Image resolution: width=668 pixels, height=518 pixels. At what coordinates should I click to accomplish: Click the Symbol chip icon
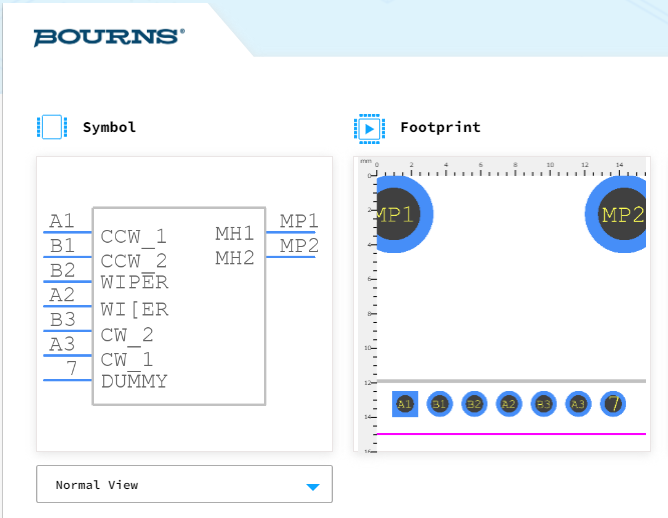tap(52, 127)
